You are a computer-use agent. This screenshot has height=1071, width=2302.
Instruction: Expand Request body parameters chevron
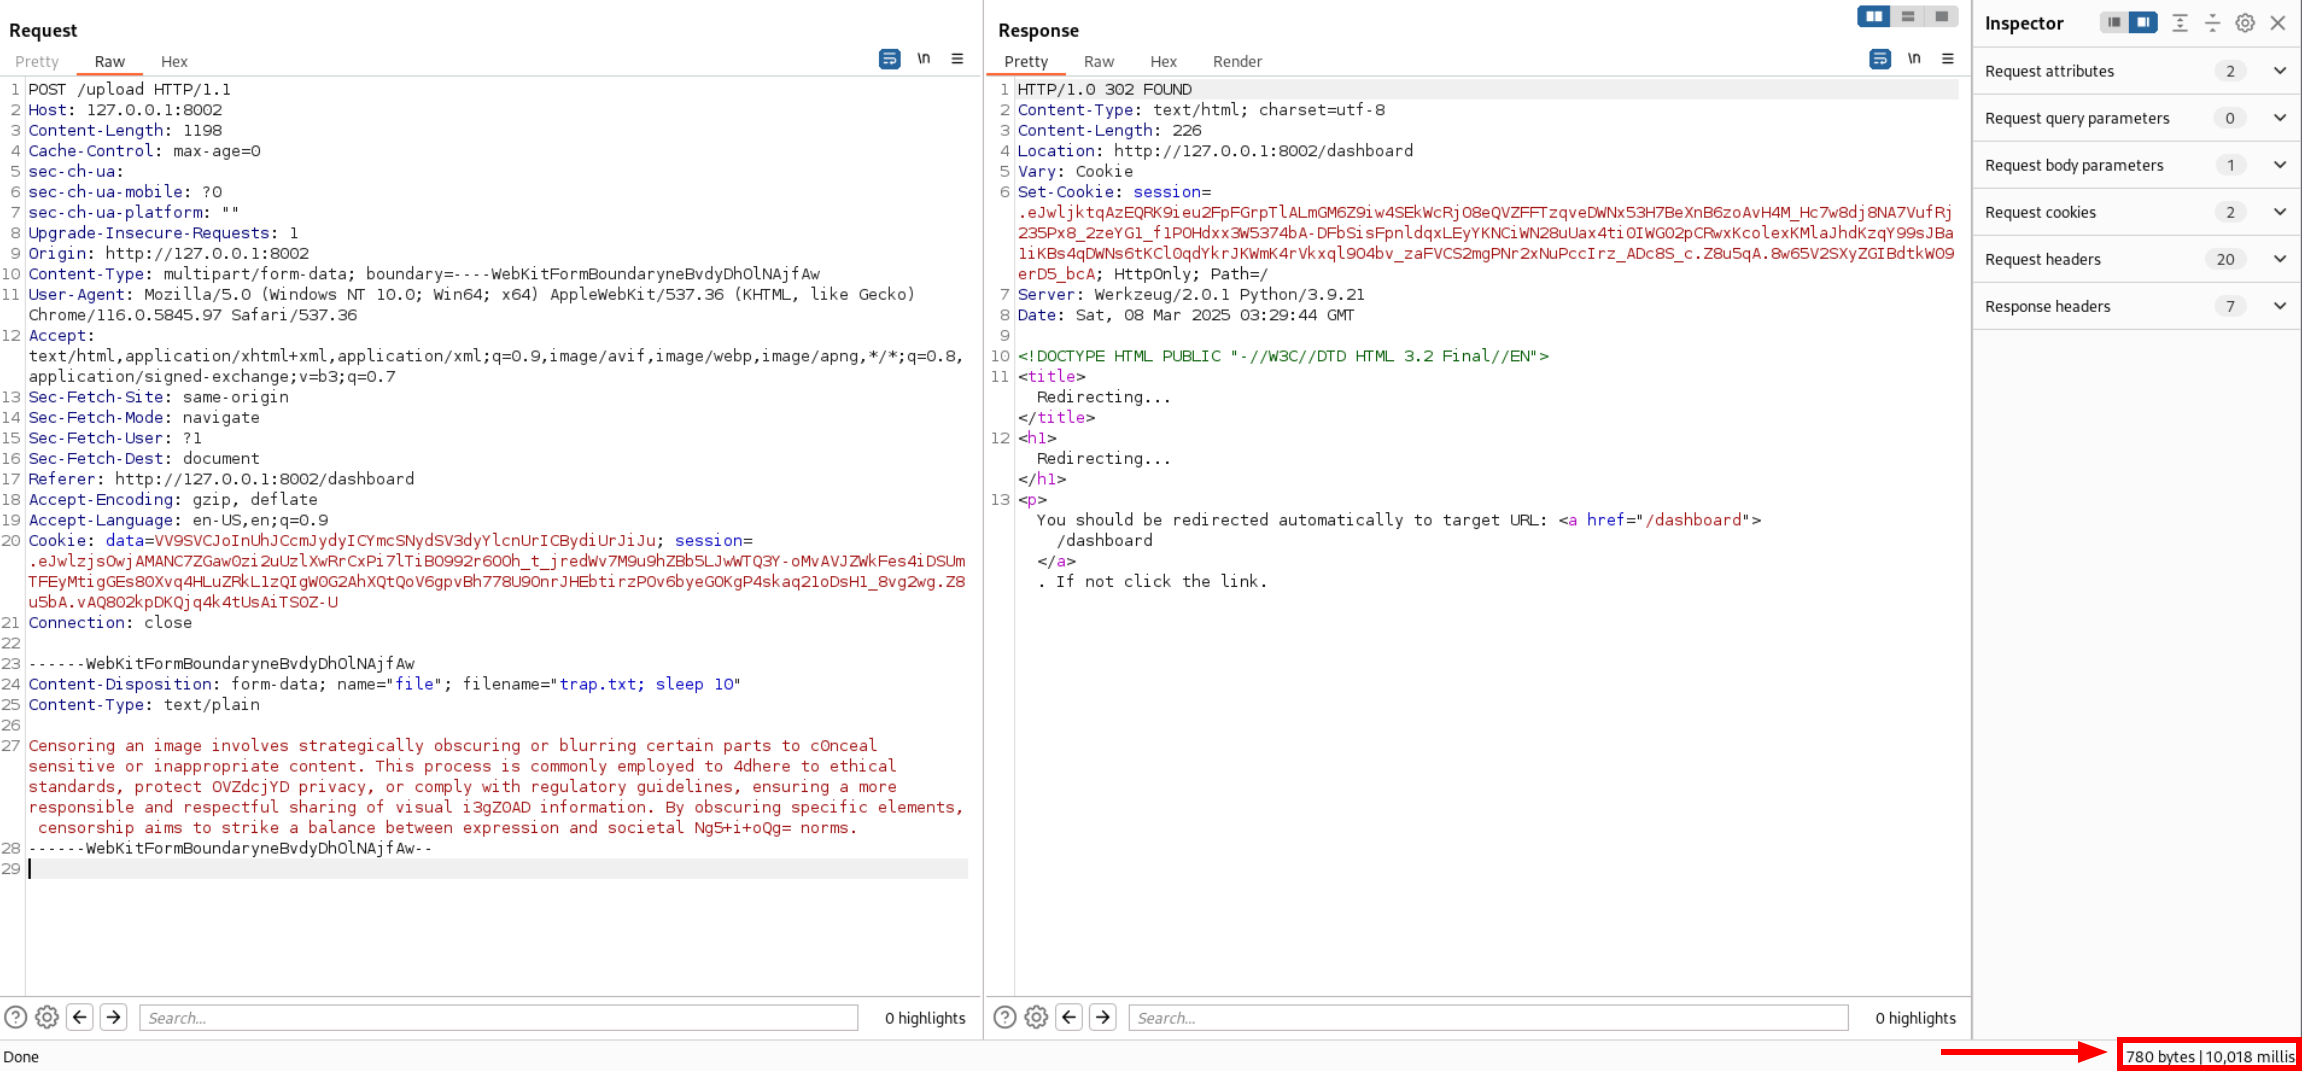(2280, 165)
